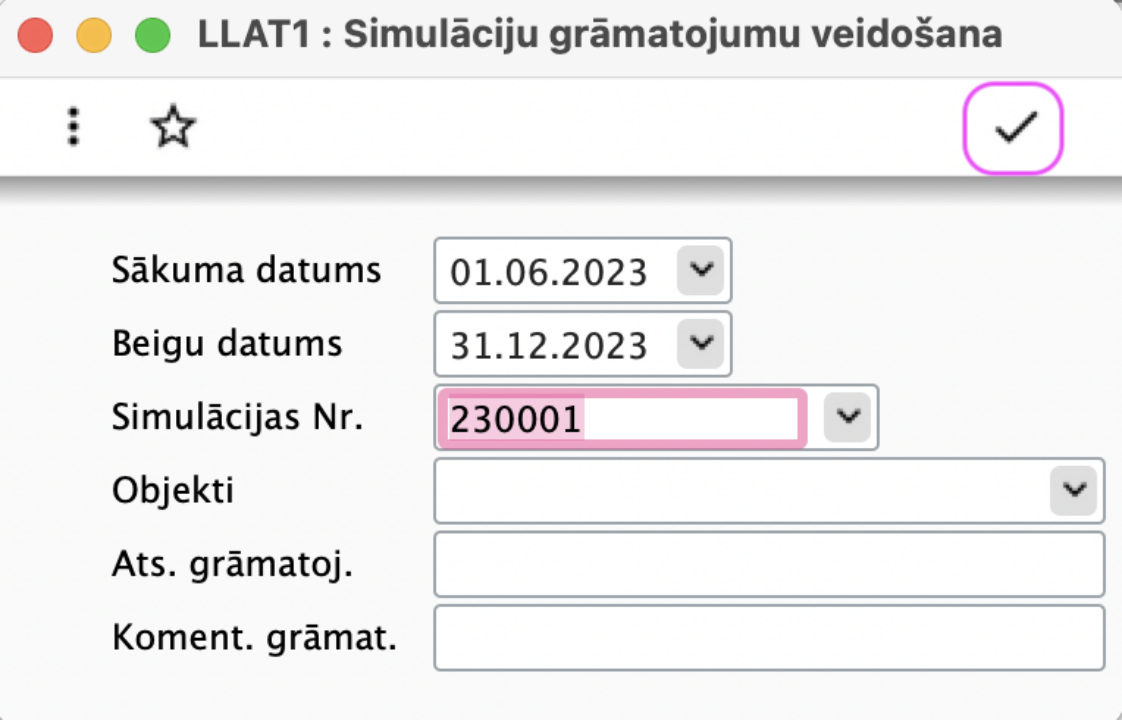Open the Objekti dropdown arrow

point(1074,490)
